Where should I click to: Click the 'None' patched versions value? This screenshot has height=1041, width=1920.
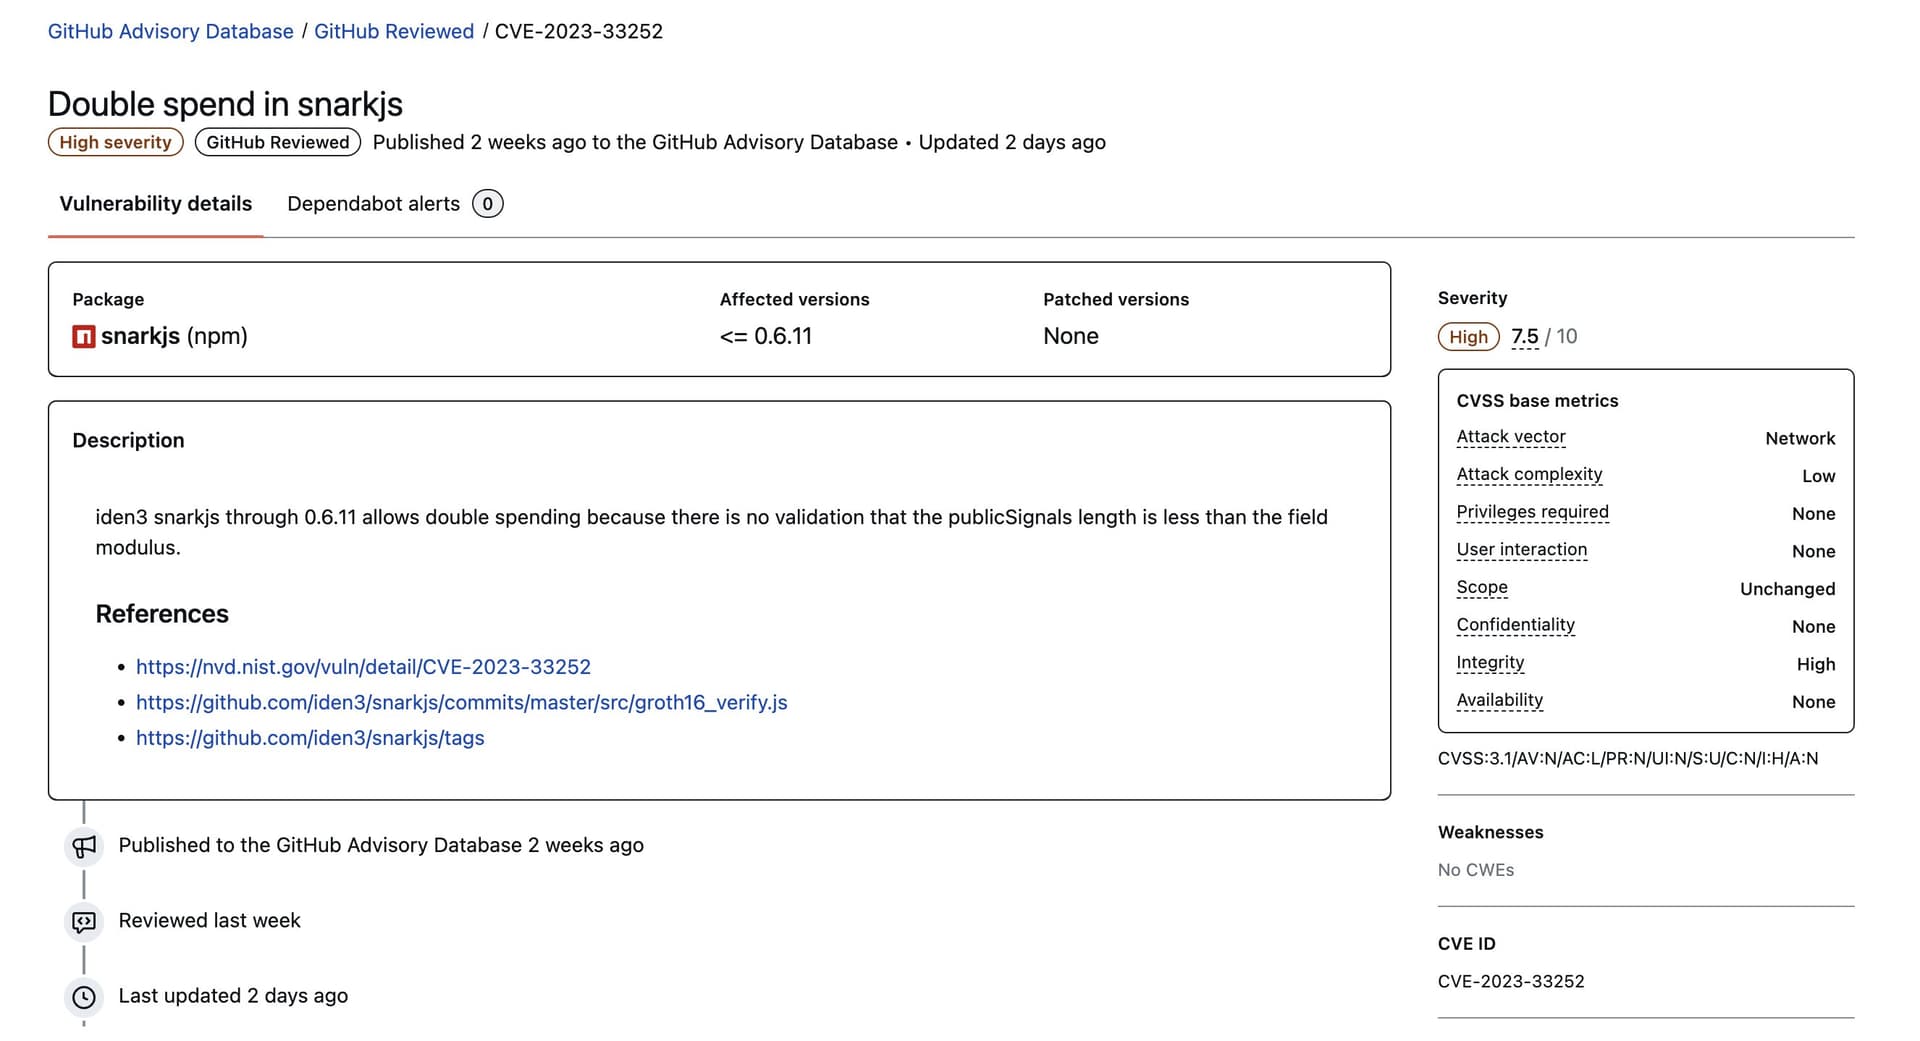1071,337
